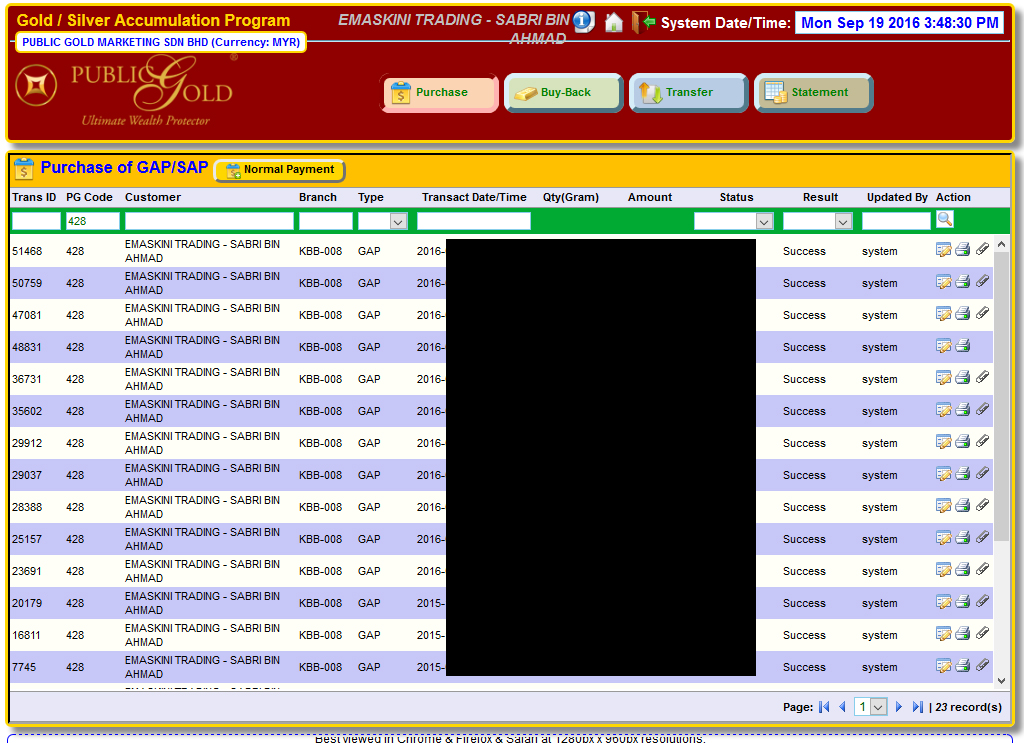Image resolution: width=1024 pixels, height=743 pixels.
Task: Open the Purchase menu button
Action: tap(439, 93)
